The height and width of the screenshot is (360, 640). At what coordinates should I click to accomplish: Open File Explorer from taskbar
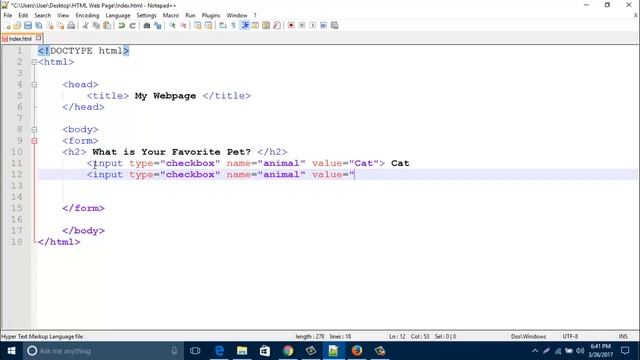(242, 351)
